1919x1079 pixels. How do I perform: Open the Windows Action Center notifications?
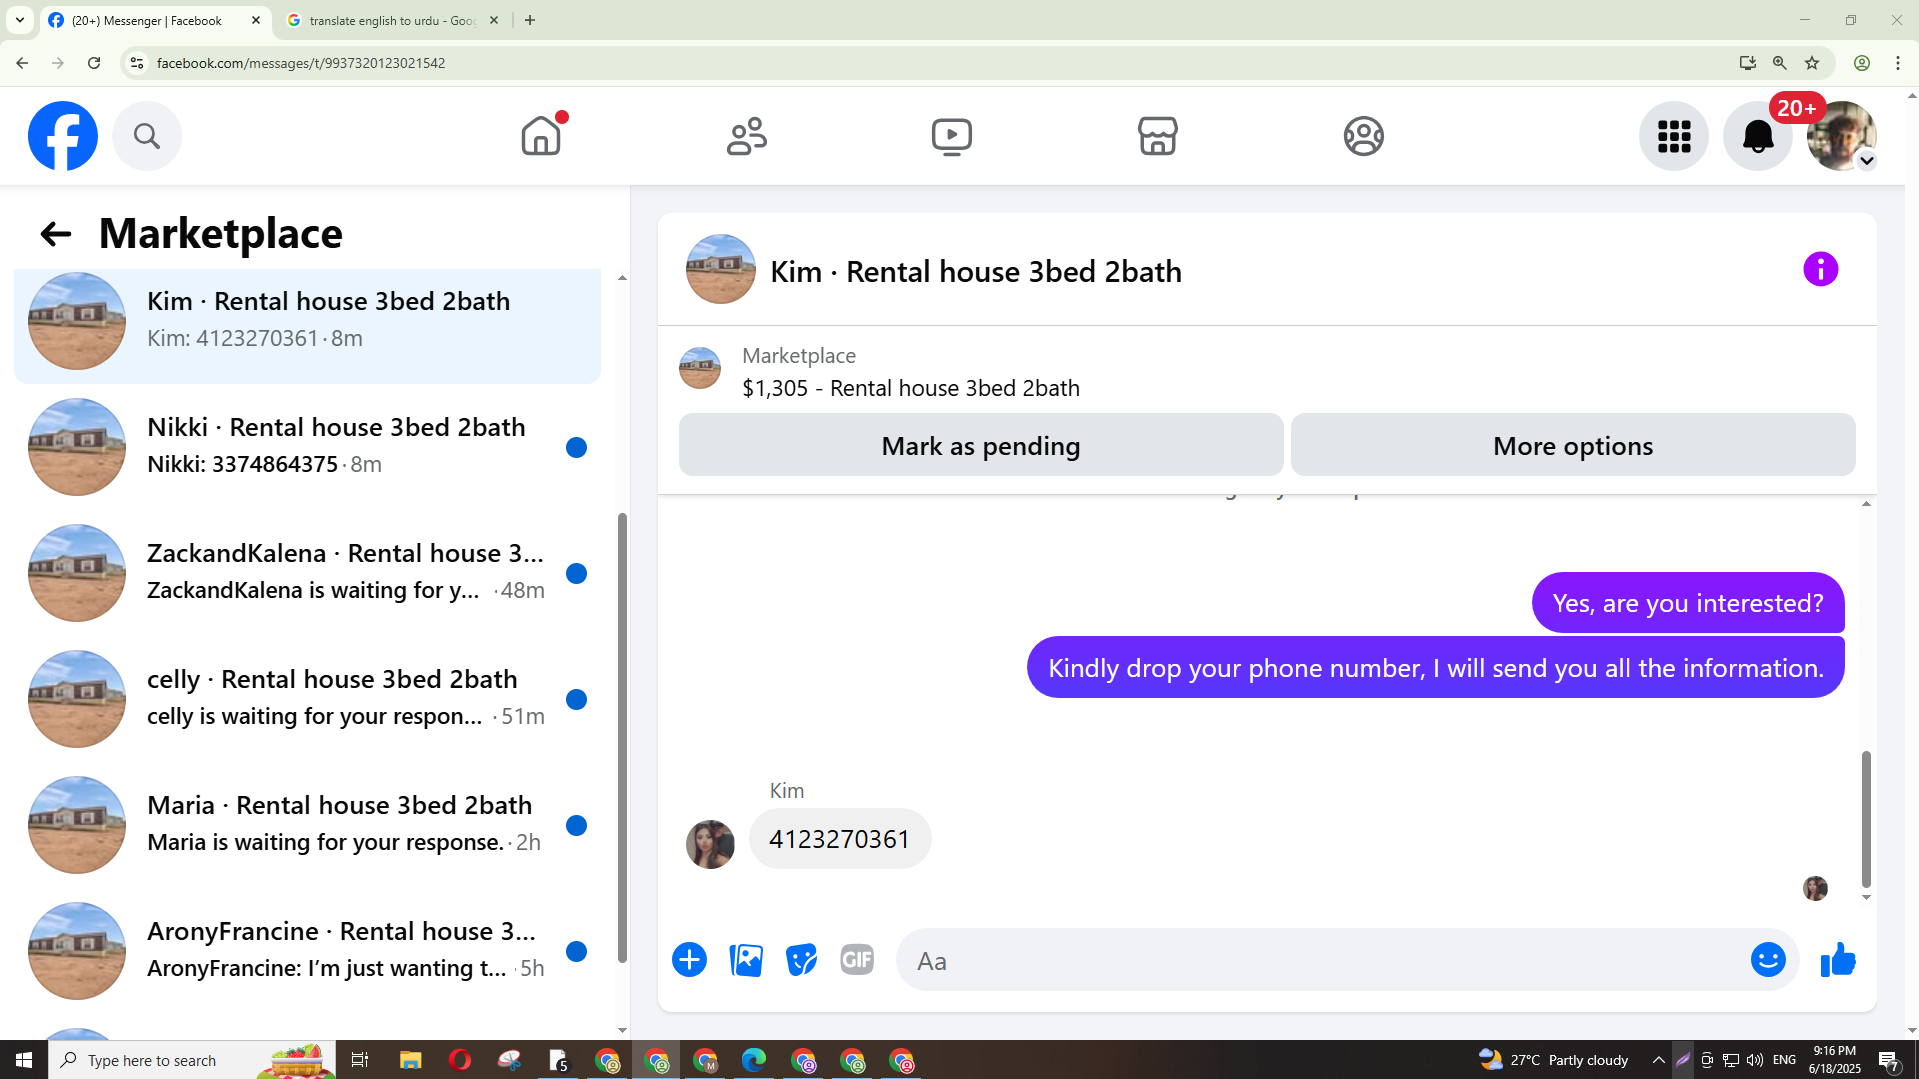tap(1889, 1060)
